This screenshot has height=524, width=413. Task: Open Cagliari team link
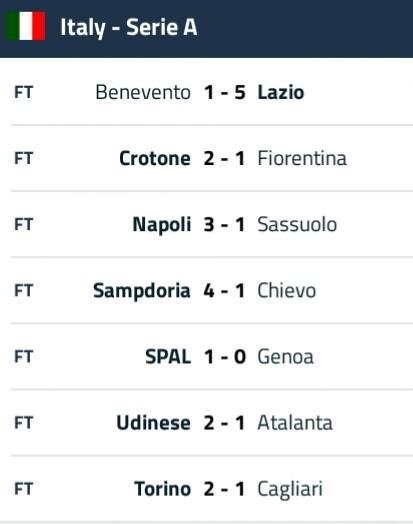point(290,490)
